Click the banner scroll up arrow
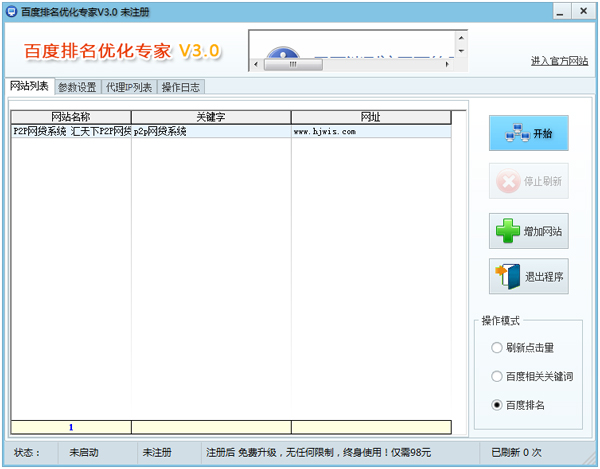Image resolution: width=600 pixels, height=469 pixels. pyautogui.click(x=461, y=38)
